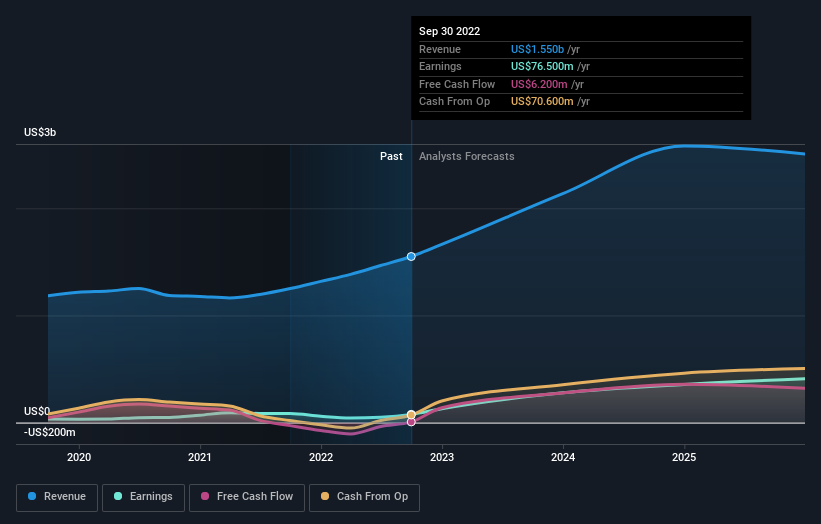The height and width of the screenshot is (524, 821).
Task: Click the Earnings row label in tooltip
Action: (440, 66)
